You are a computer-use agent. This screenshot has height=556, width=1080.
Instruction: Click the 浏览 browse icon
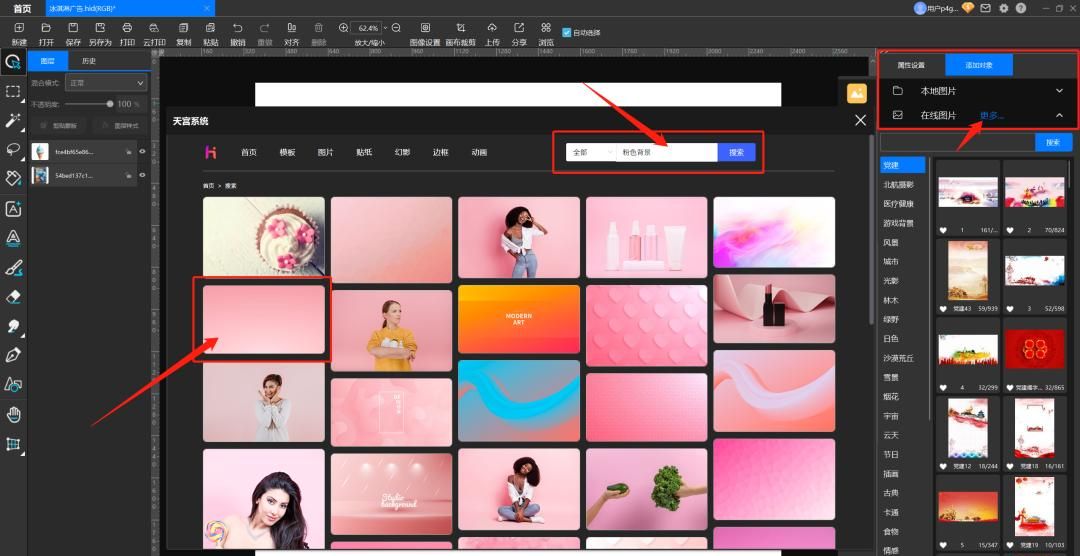pyautogui.click(x=546, y=28)
